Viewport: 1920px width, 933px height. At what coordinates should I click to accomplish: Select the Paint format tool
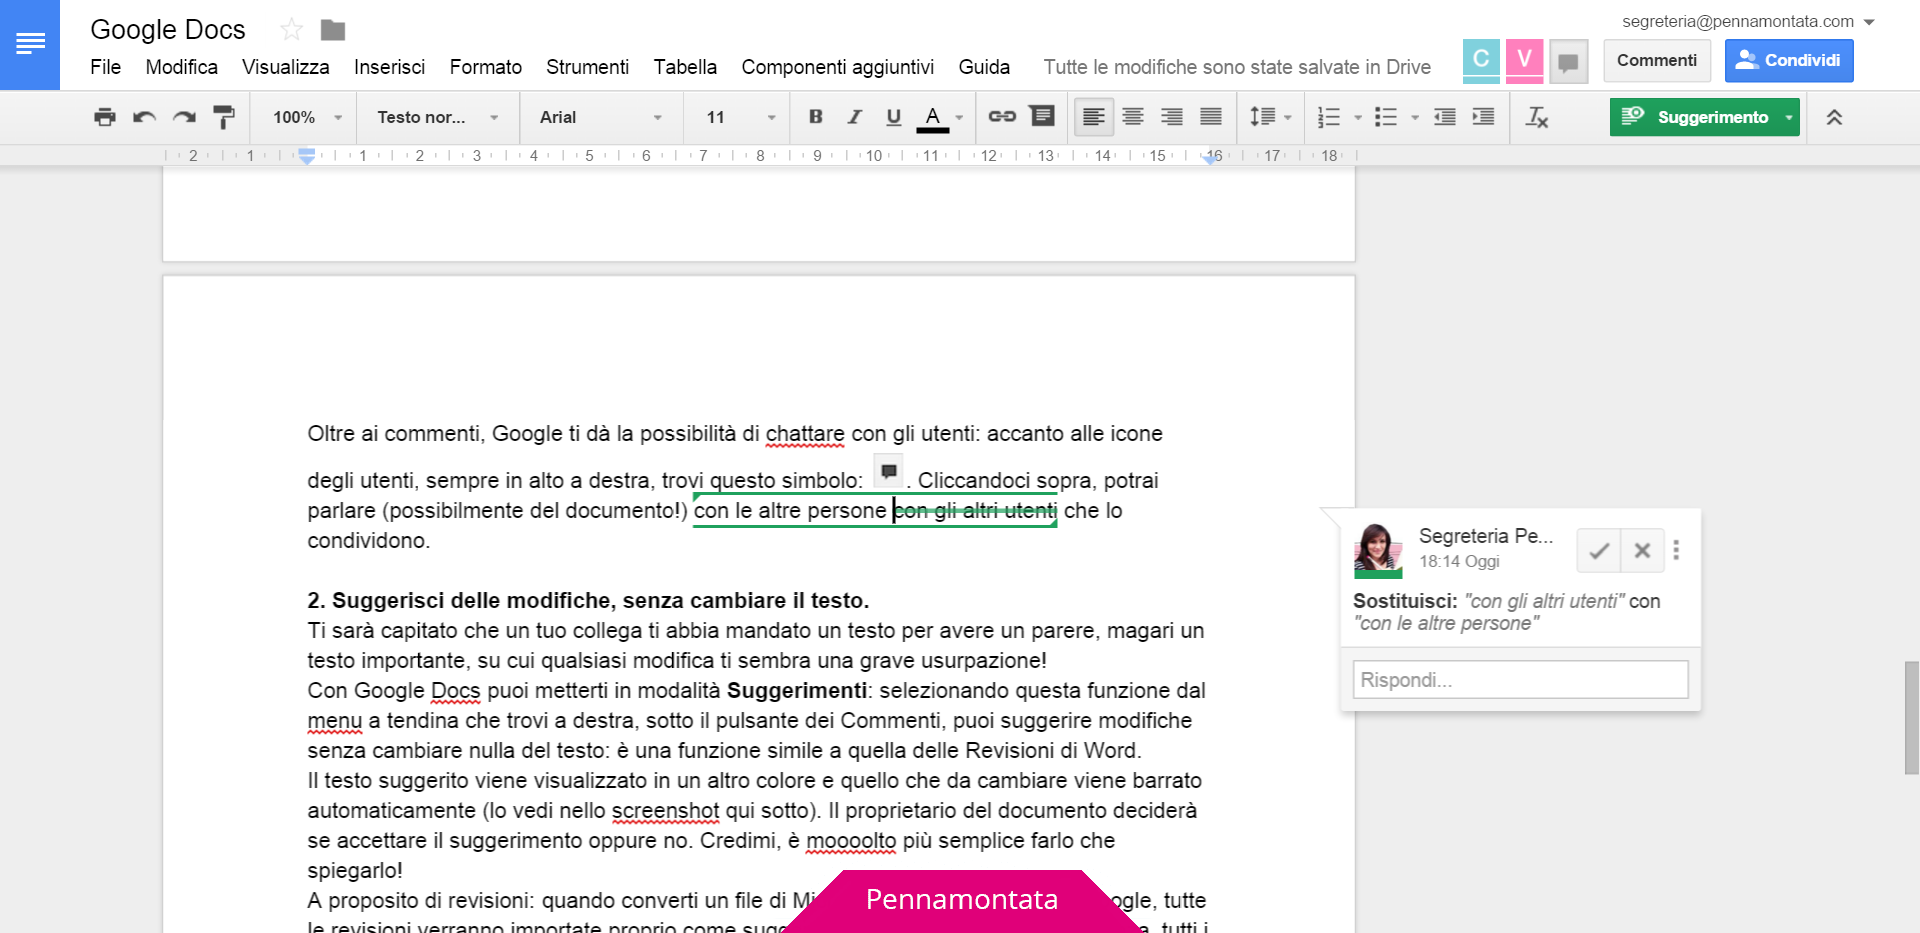[x=223, y=117]
